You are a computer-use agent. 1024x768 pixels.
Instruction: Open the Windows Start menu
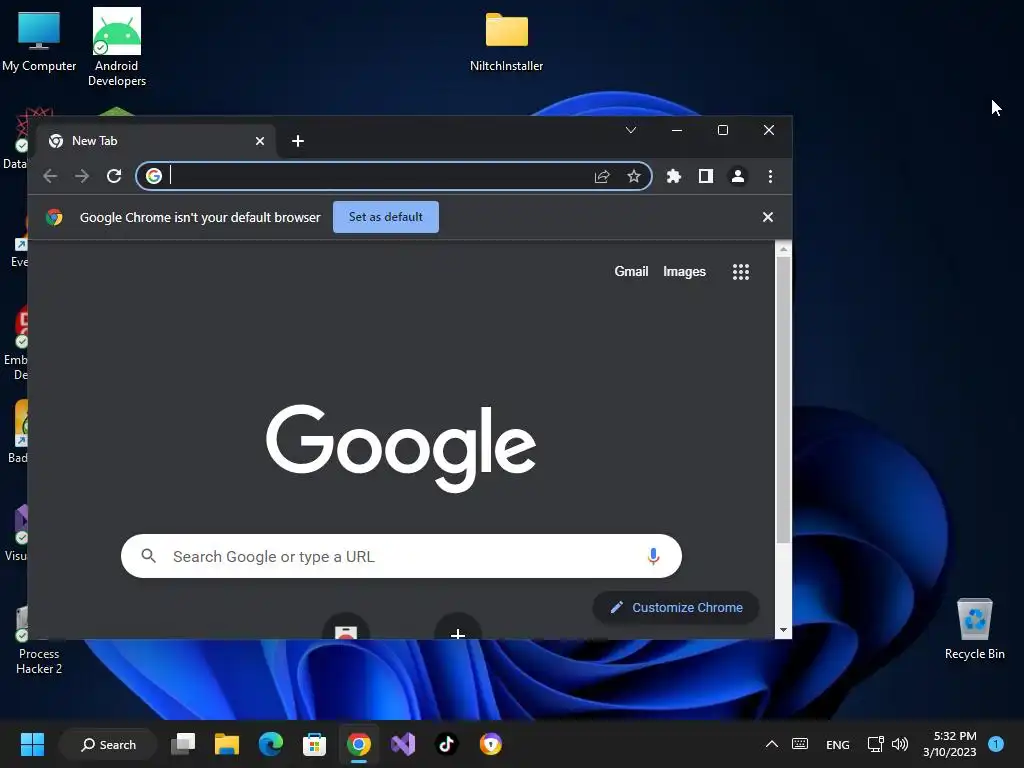click(x=32, y=744)
